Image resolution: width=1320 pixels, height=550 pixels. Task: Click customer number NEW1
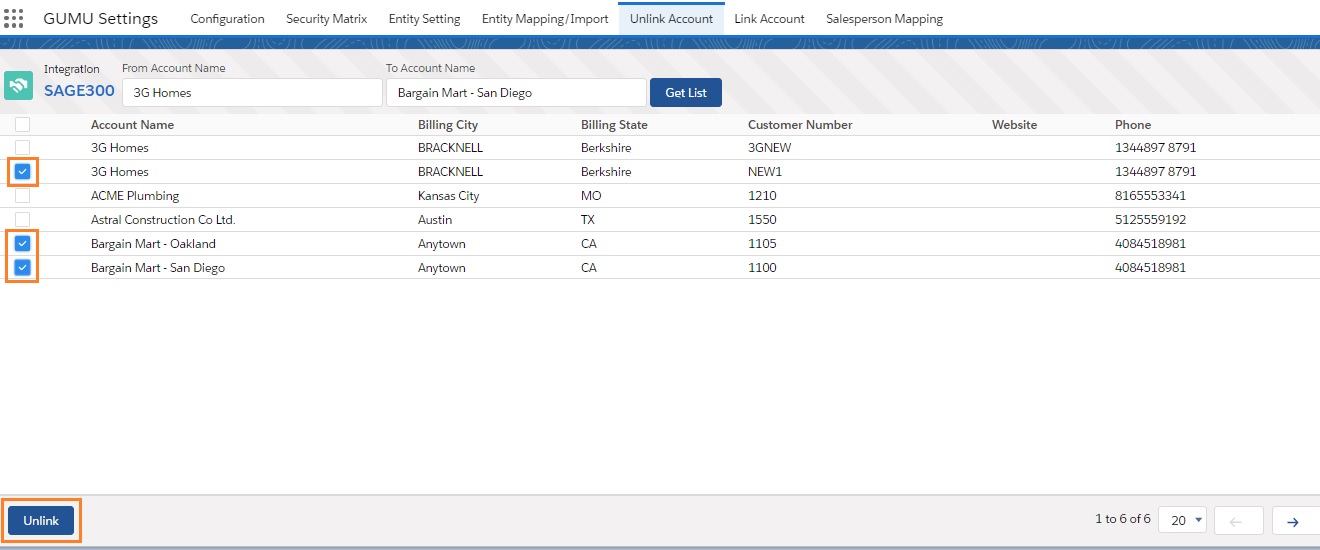click(x=765, y=172)
